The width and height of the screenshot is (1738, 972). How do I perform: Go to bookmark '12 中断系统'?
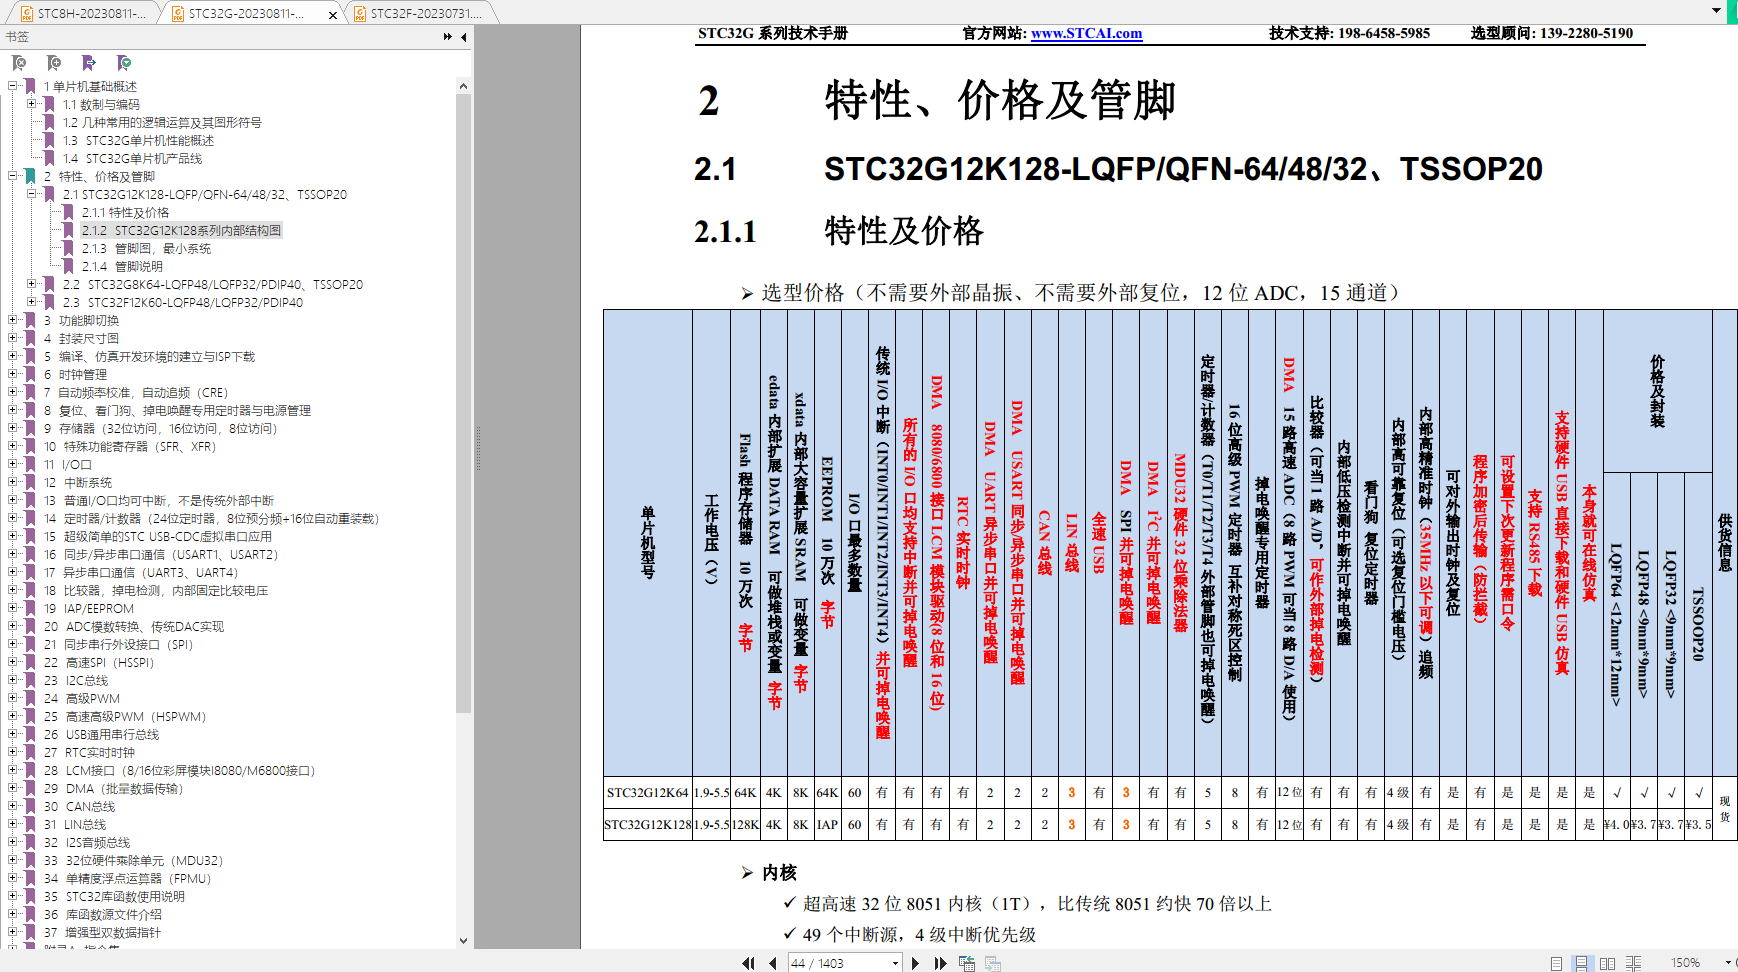click(x=78, y=483)
